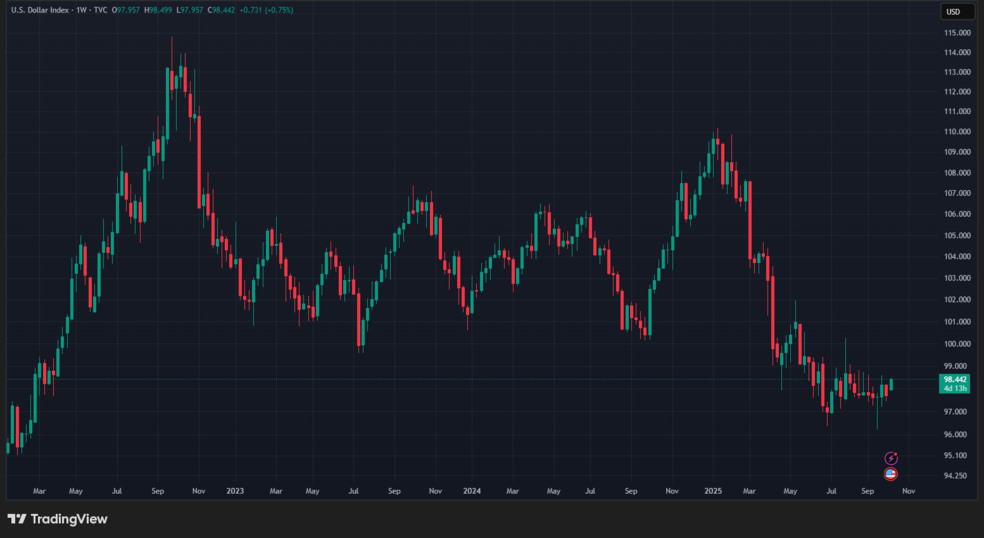This screenshot has width=984, height=538.
Task: Click the 110.000 price scale label
Action: point(957,132)
